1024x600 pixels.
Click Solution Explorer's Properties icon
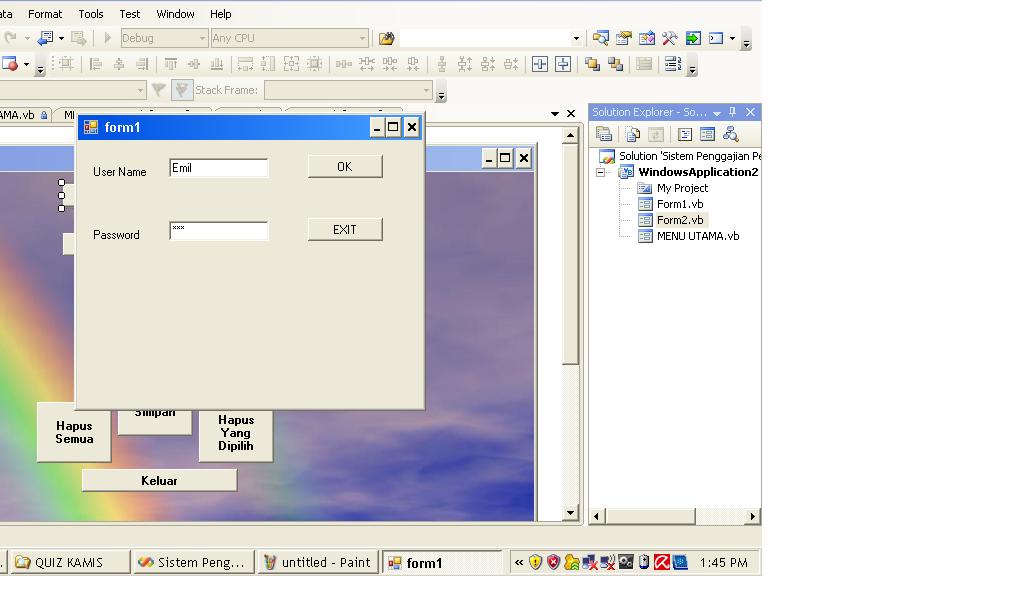pos(604,134)
